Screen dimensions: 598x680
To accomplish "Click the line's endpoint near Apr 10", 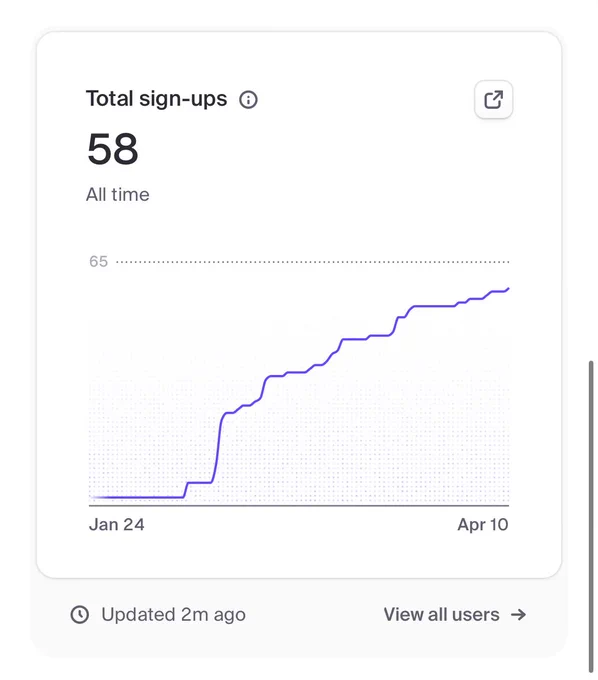I will (x=508, y=289).
